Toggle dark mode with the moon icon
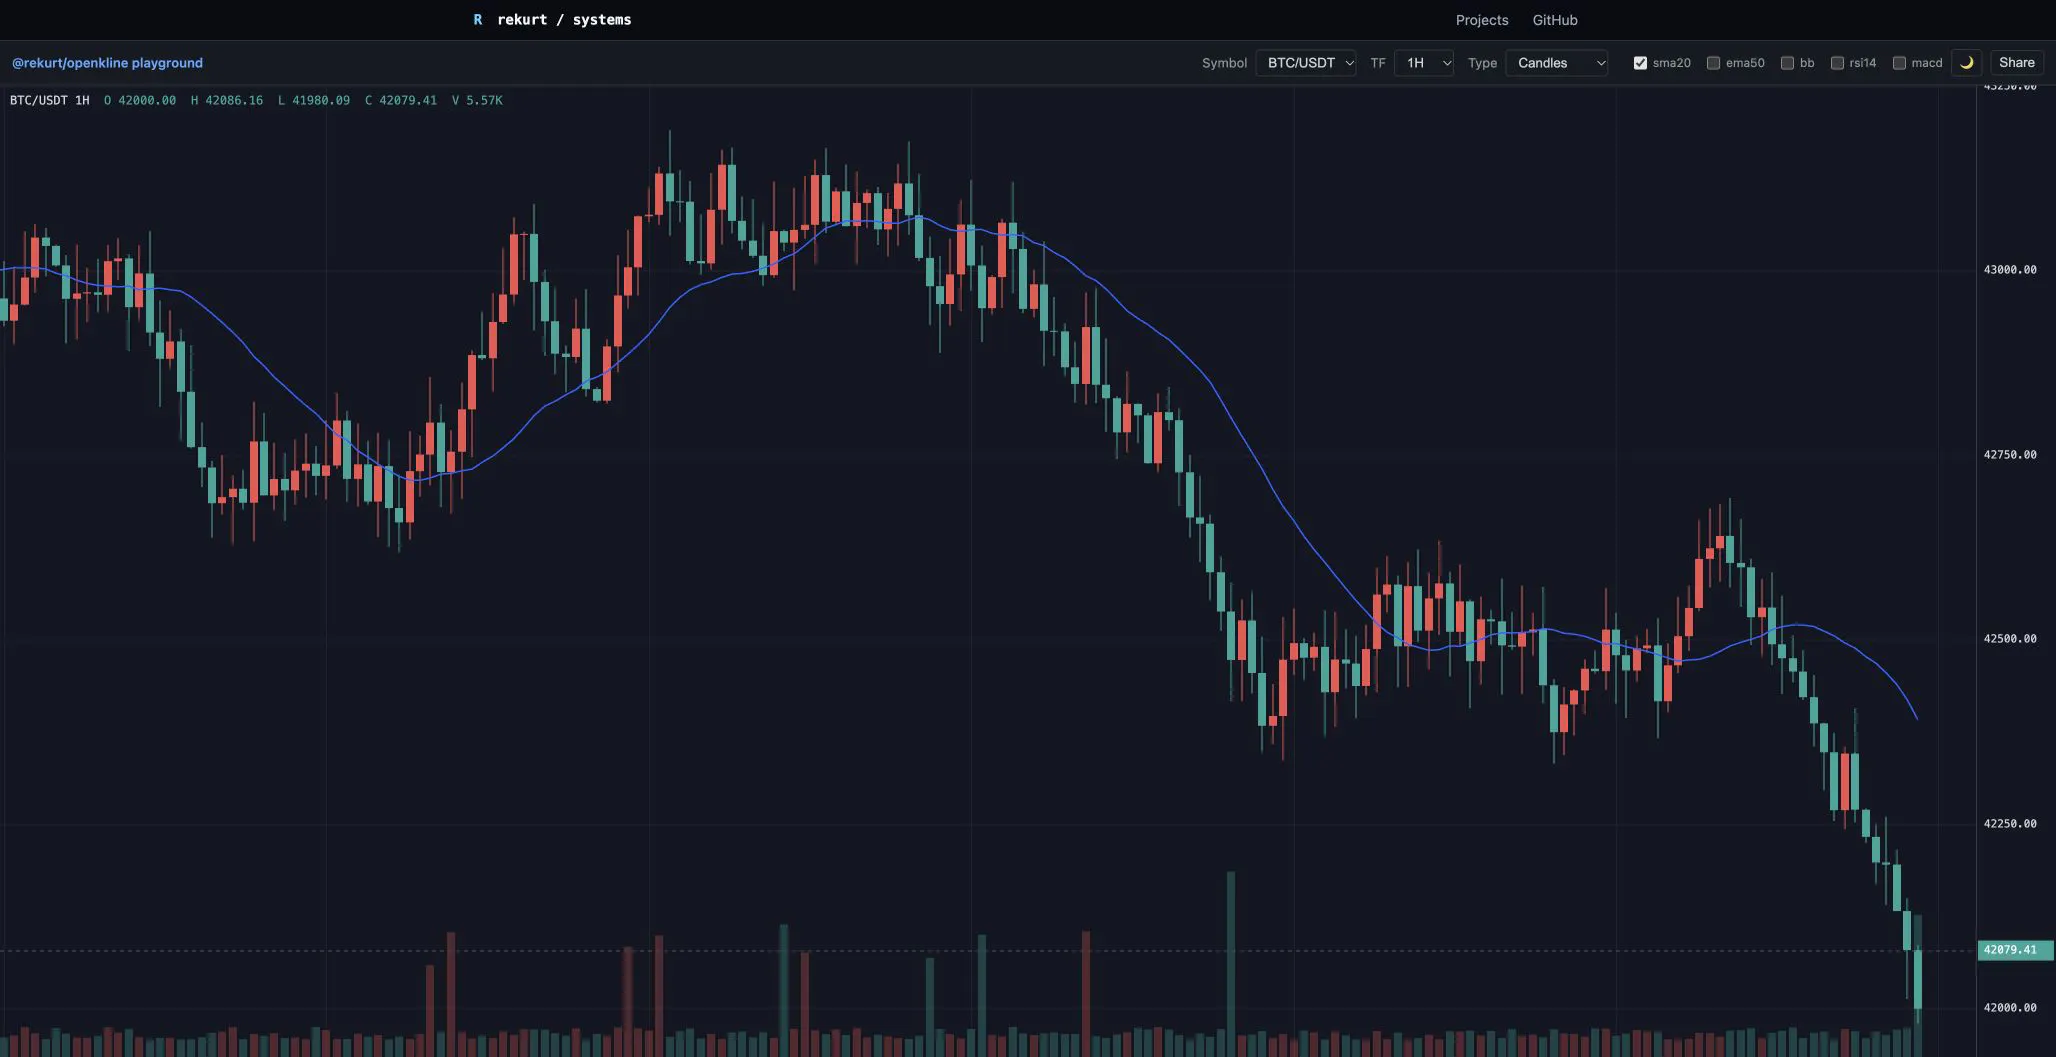The width and height of the screenshot is (2056, 1057). point(1966,63)
